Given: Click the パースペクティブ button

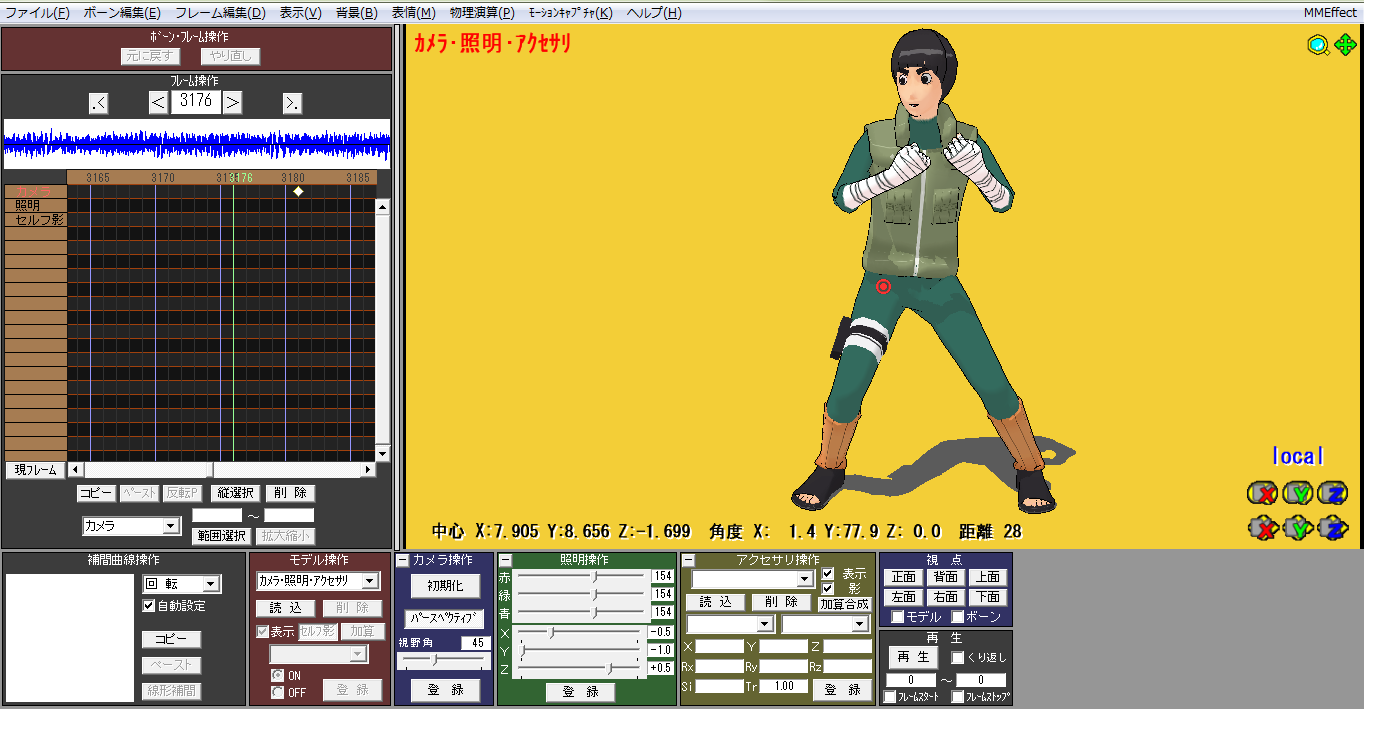Looking at the screenshot, I should point(444,618).
